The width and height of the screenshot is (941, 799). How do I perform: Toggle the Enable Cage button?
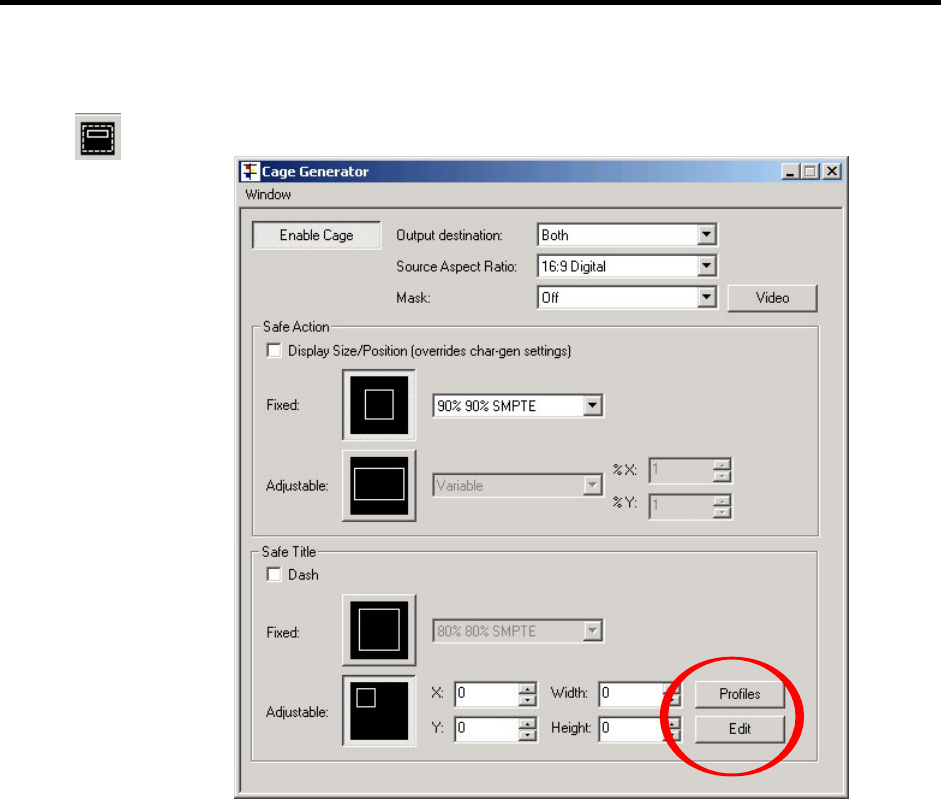[x=316, y=235]
